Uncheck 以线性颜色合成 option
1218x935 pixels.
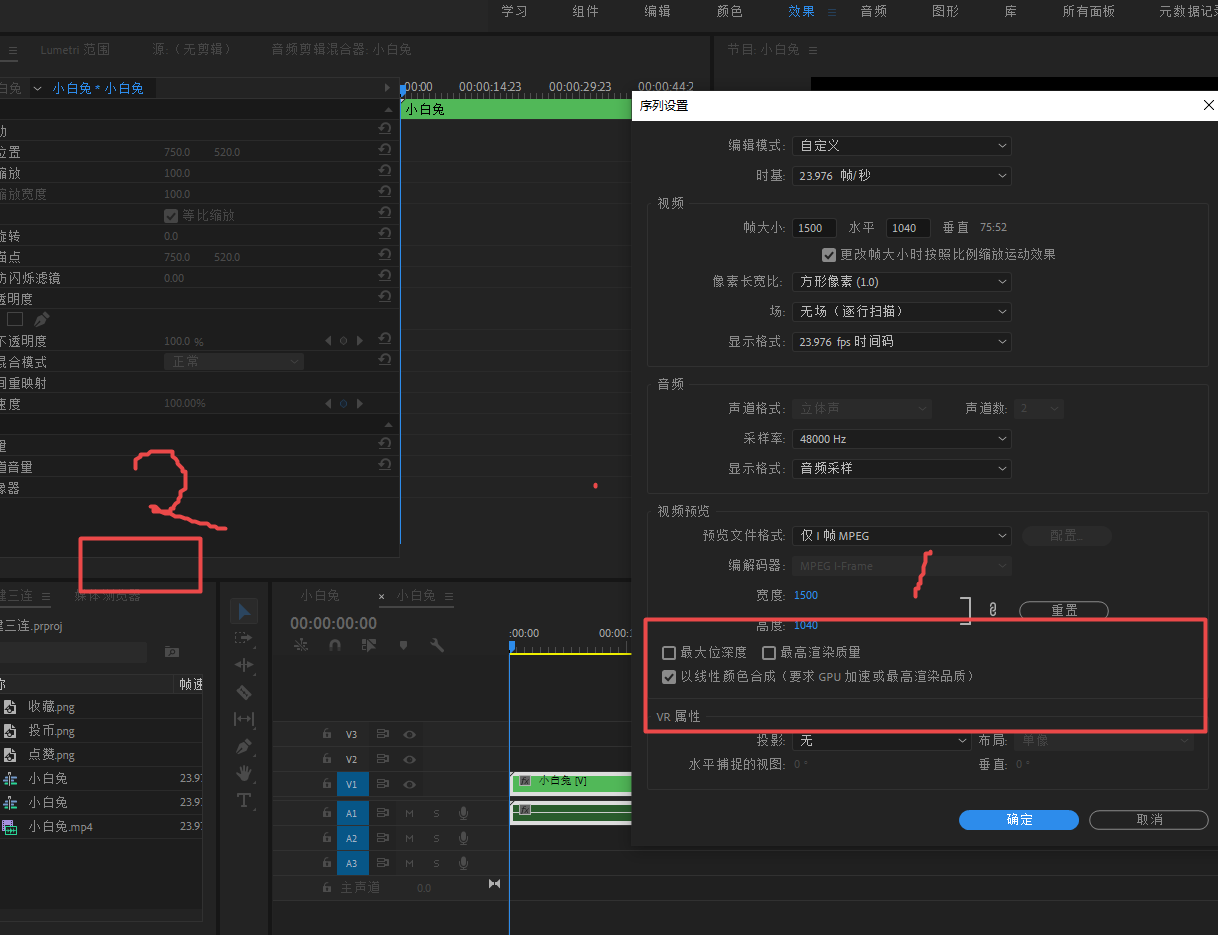[x=669, y=677]
